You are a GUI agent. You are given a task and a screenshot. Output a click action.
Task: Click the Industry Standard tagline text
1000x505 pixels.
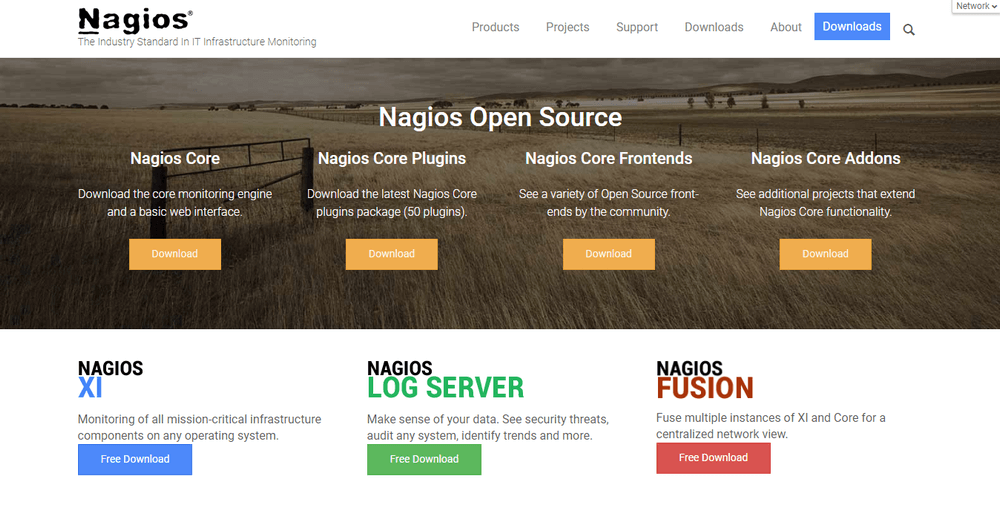pos(197,42)
